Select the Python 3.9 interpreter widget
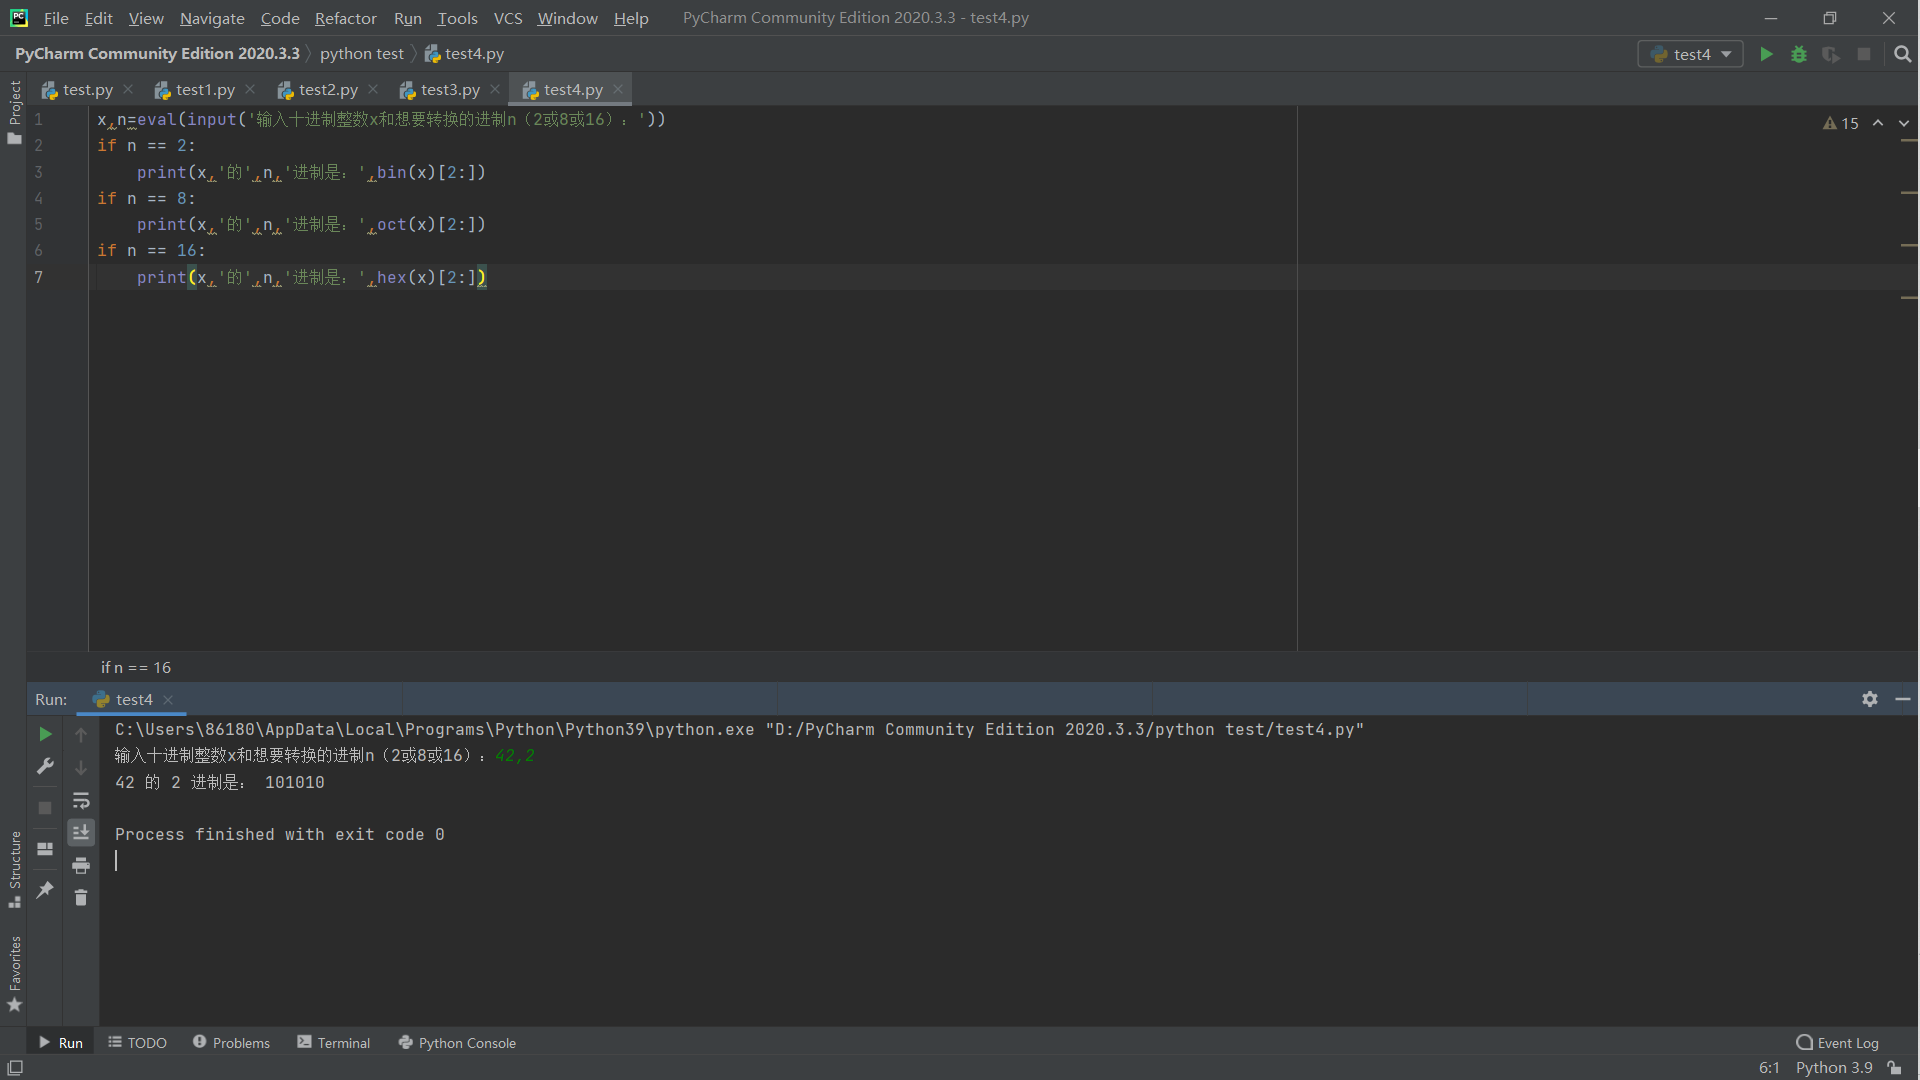 [x=1833, y=1067]
